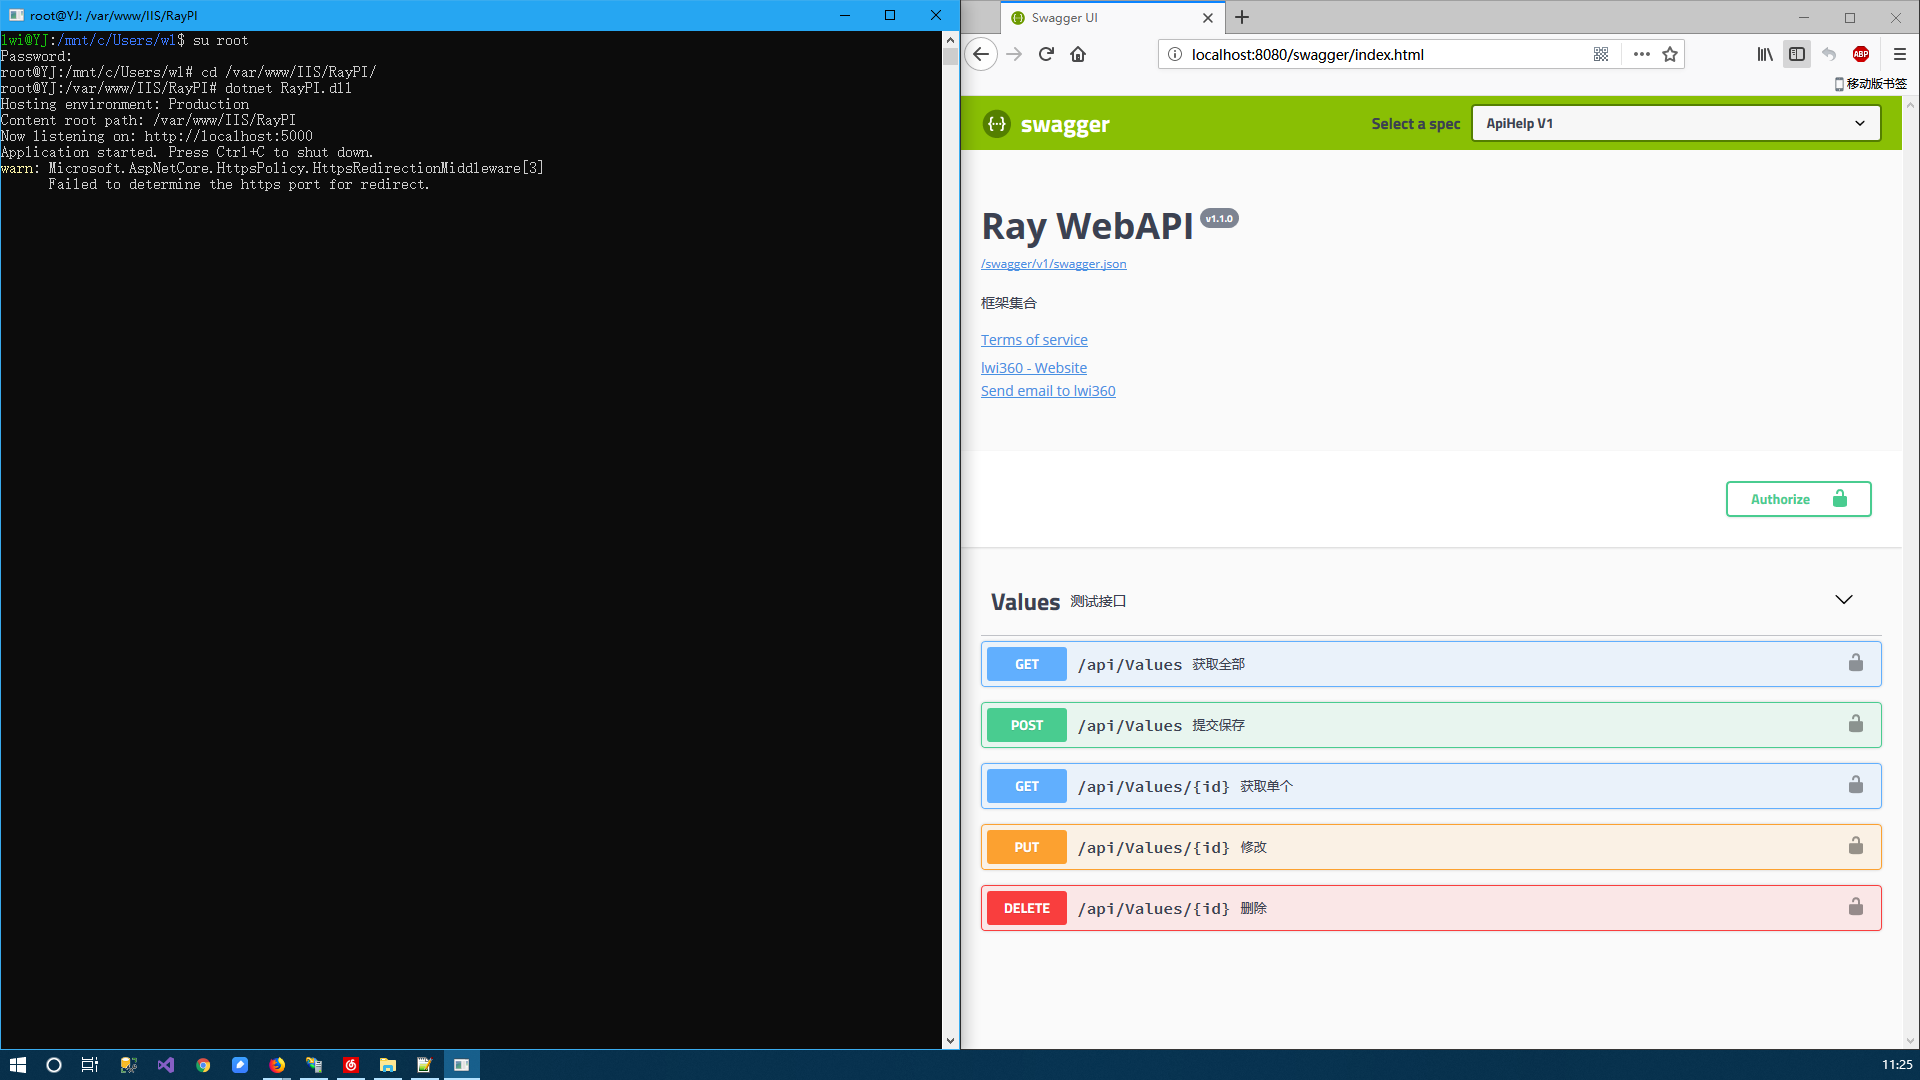Click the Authorize button

click(x=1798, y=499)
